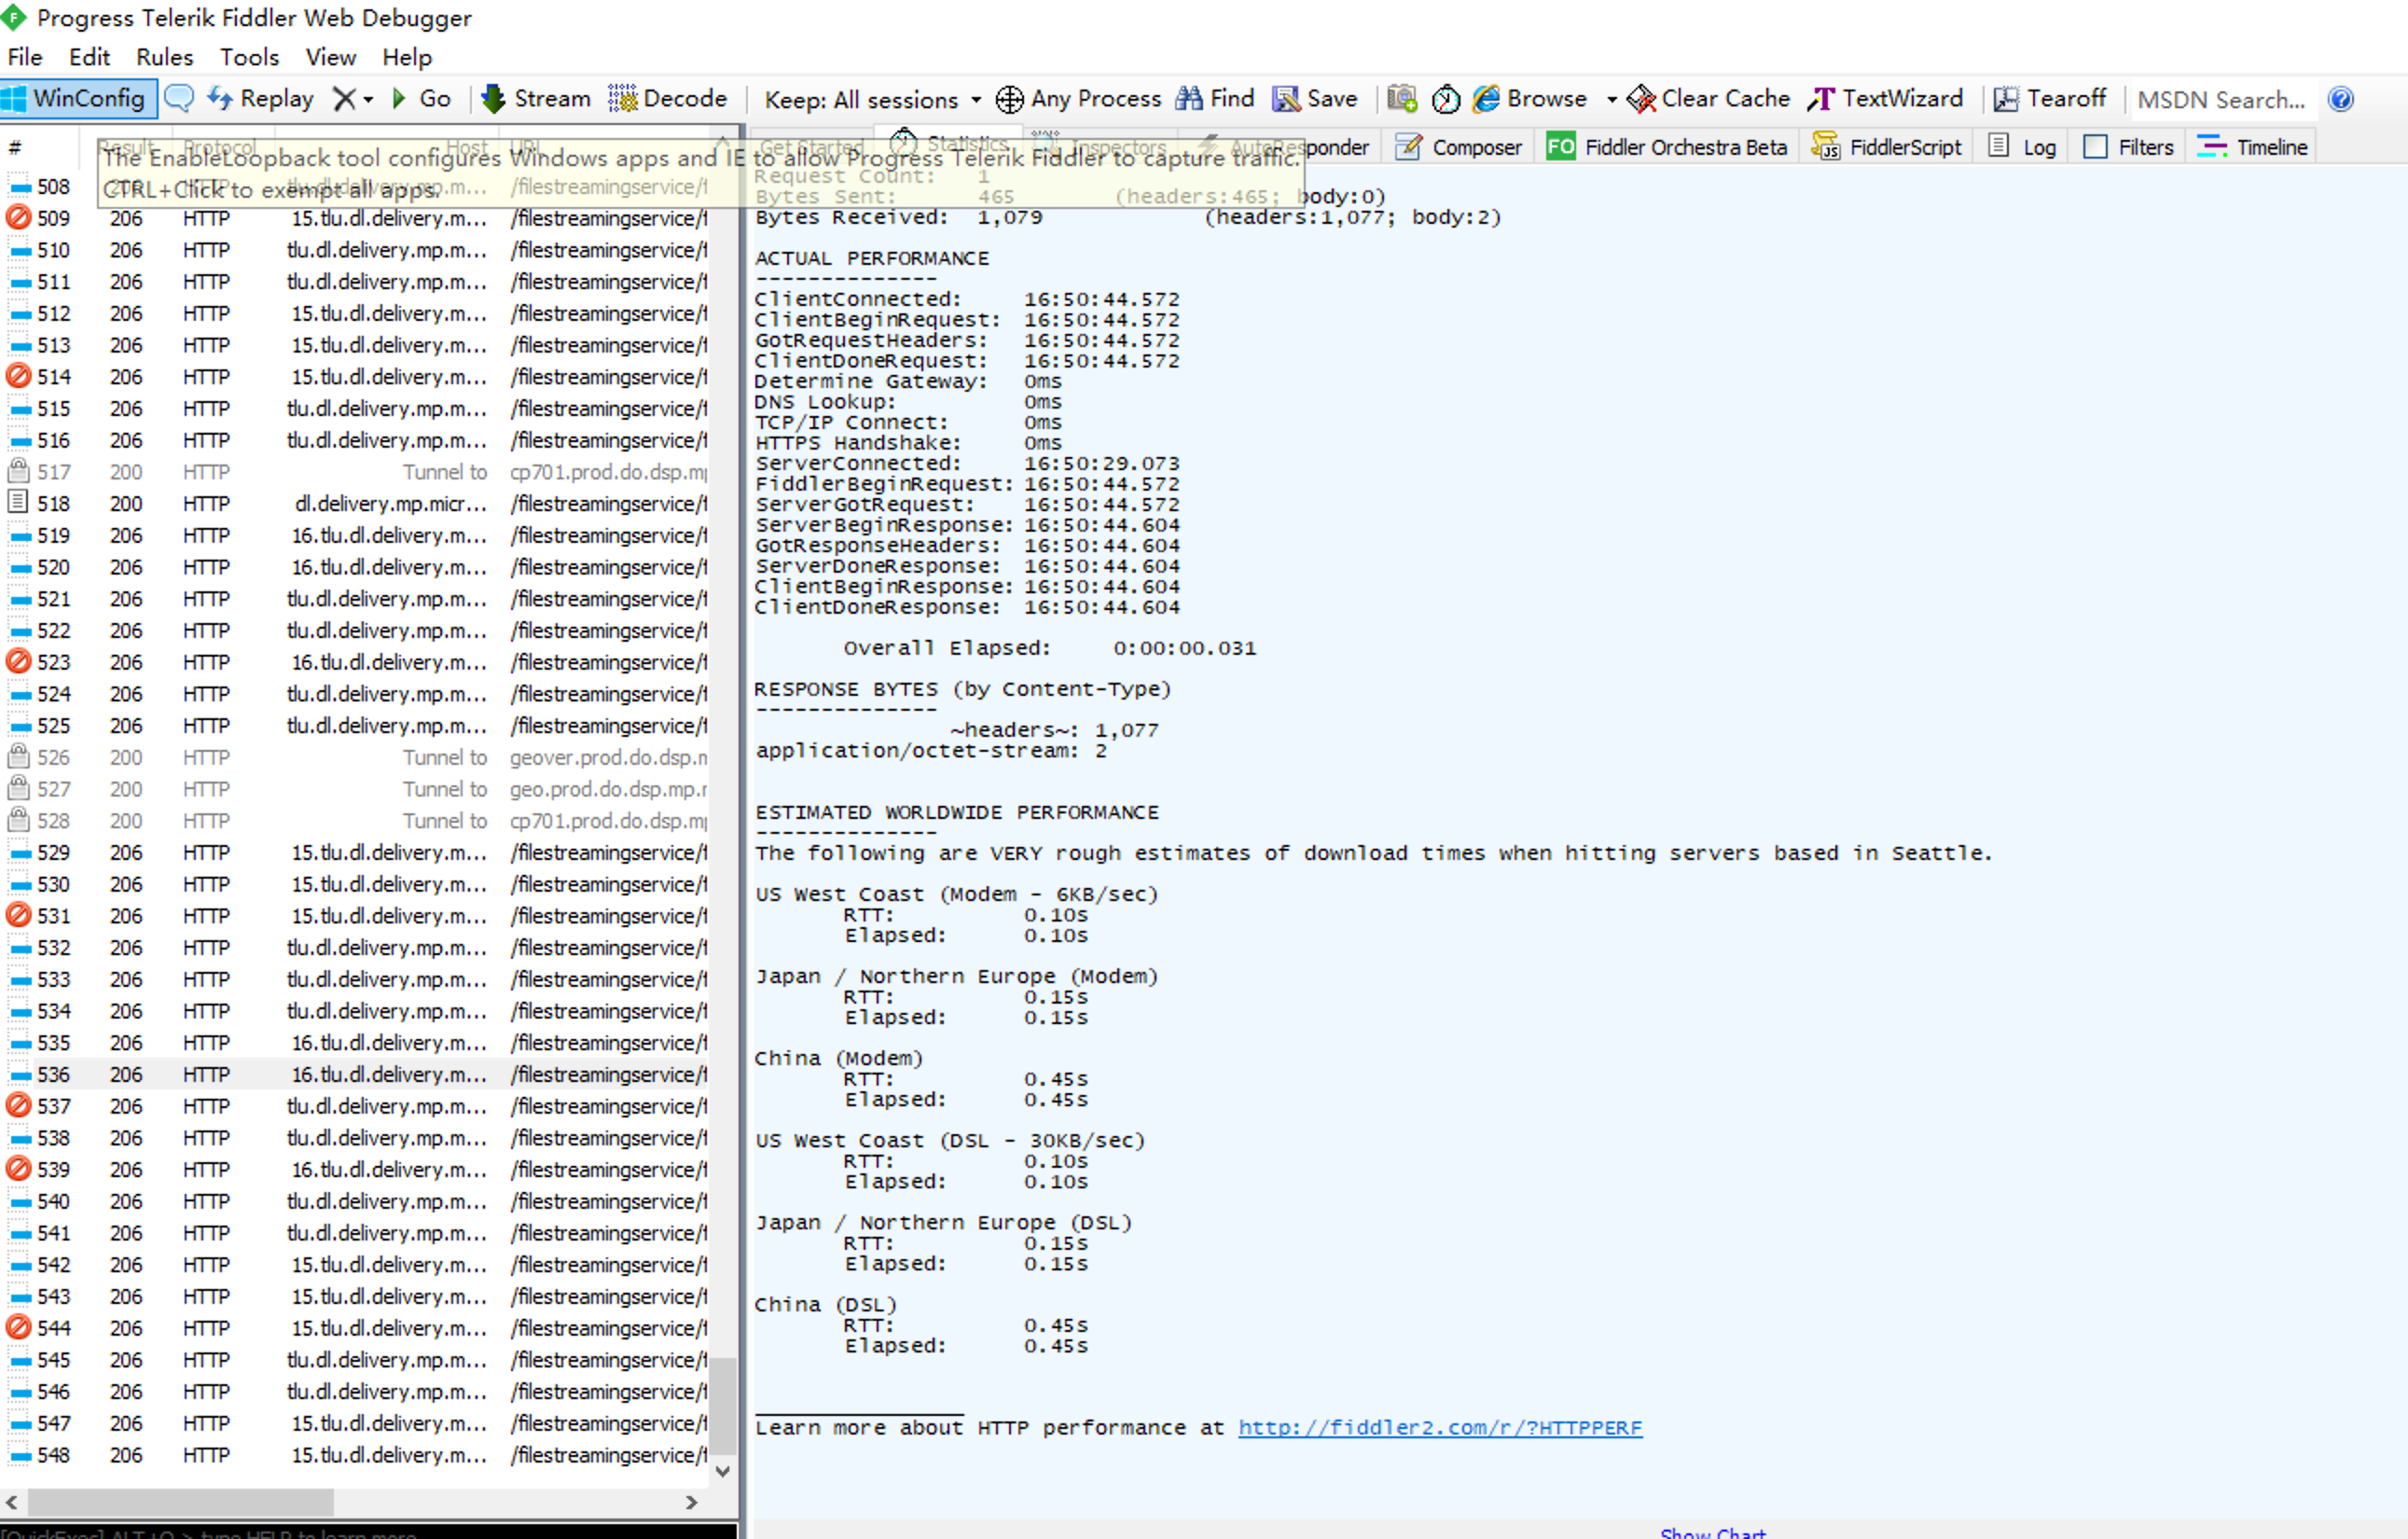Switch to the FiddlerScript tab
The width and height of the screenshot is (2408, 1539).
click(1887, 147)
